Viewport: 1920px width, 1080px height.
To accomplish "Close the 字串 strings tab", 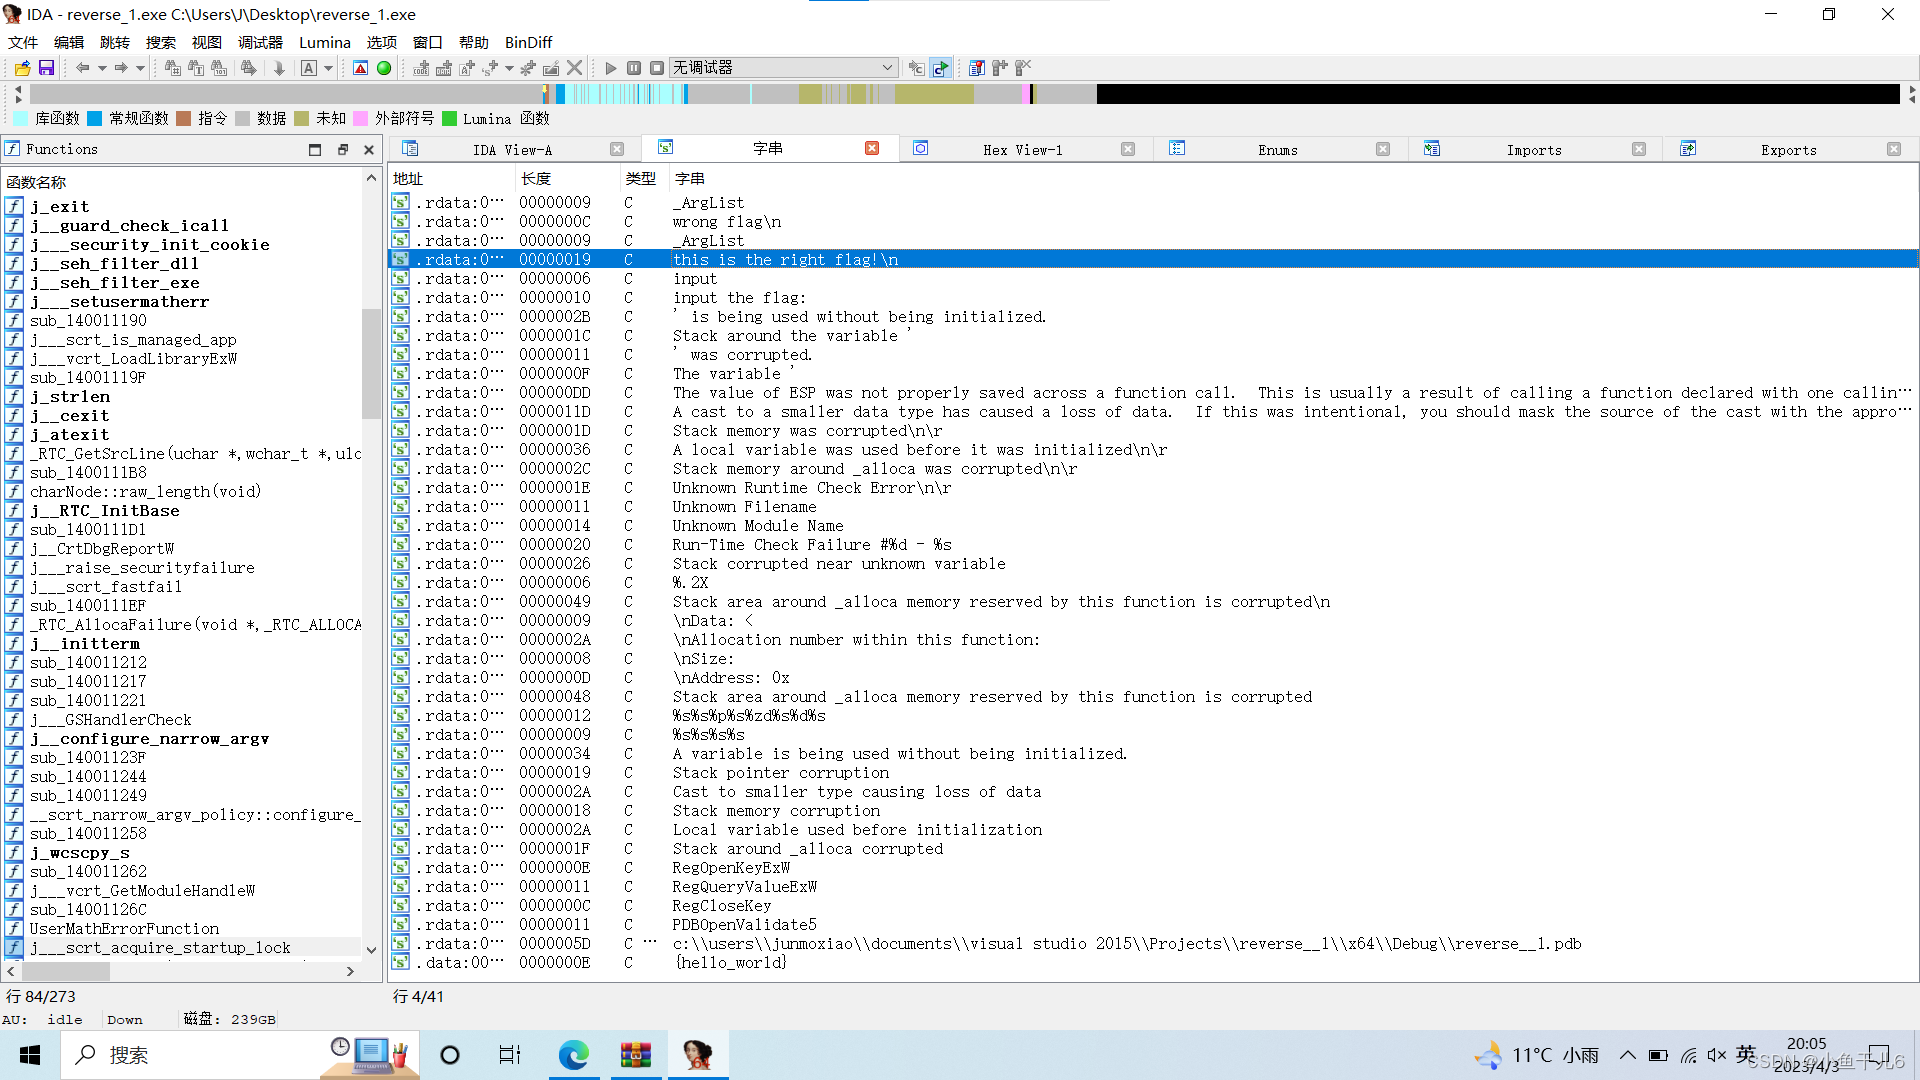I will (x=872, y=148).
